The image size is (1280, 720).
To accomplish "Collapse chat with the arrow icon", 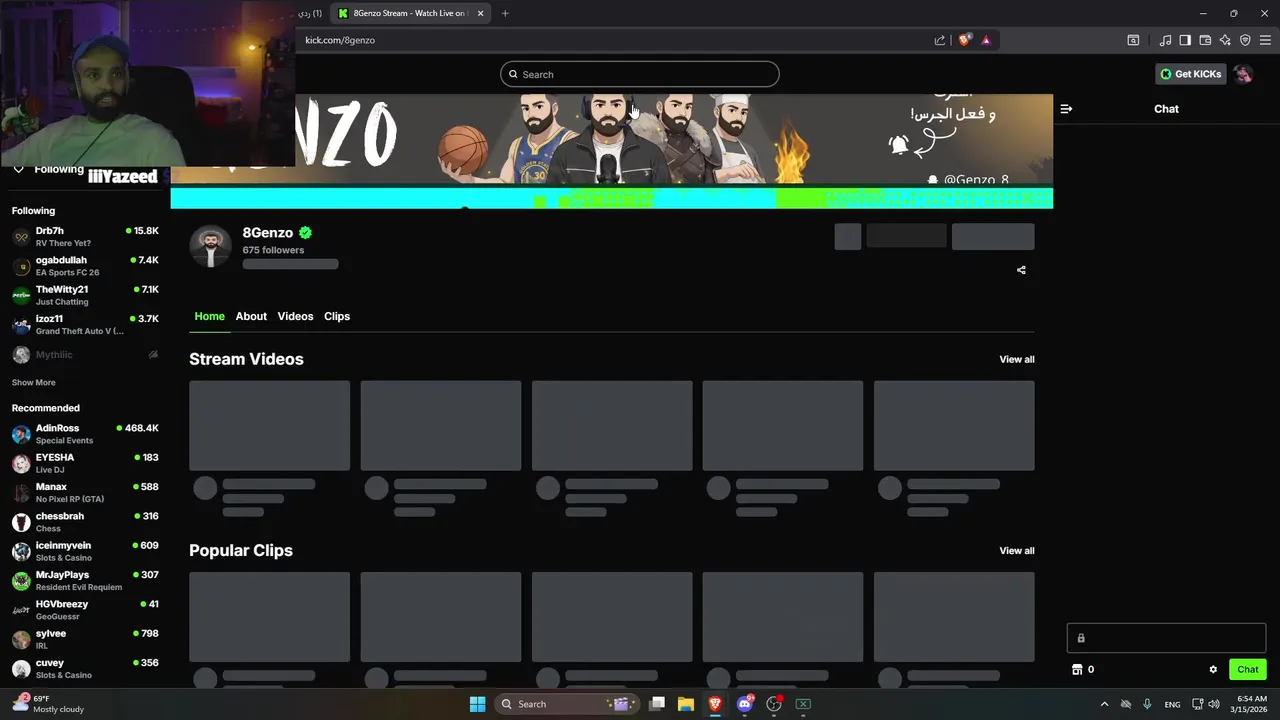I will pos(1066,109).
